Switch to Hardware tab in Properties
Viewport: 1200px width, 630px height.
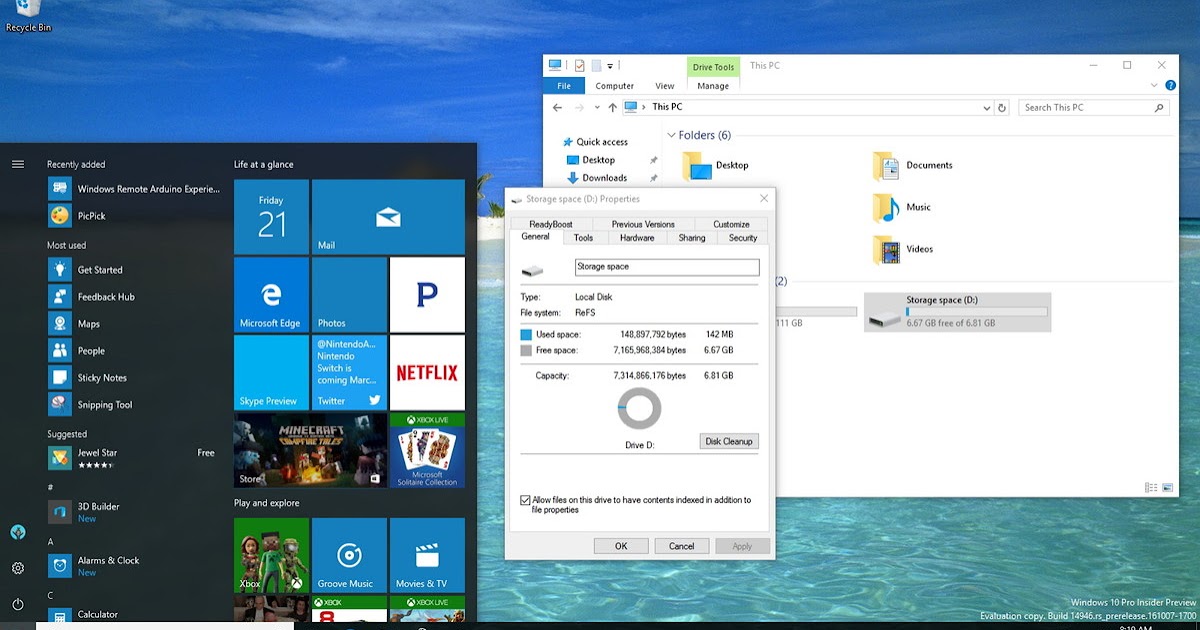637,238
